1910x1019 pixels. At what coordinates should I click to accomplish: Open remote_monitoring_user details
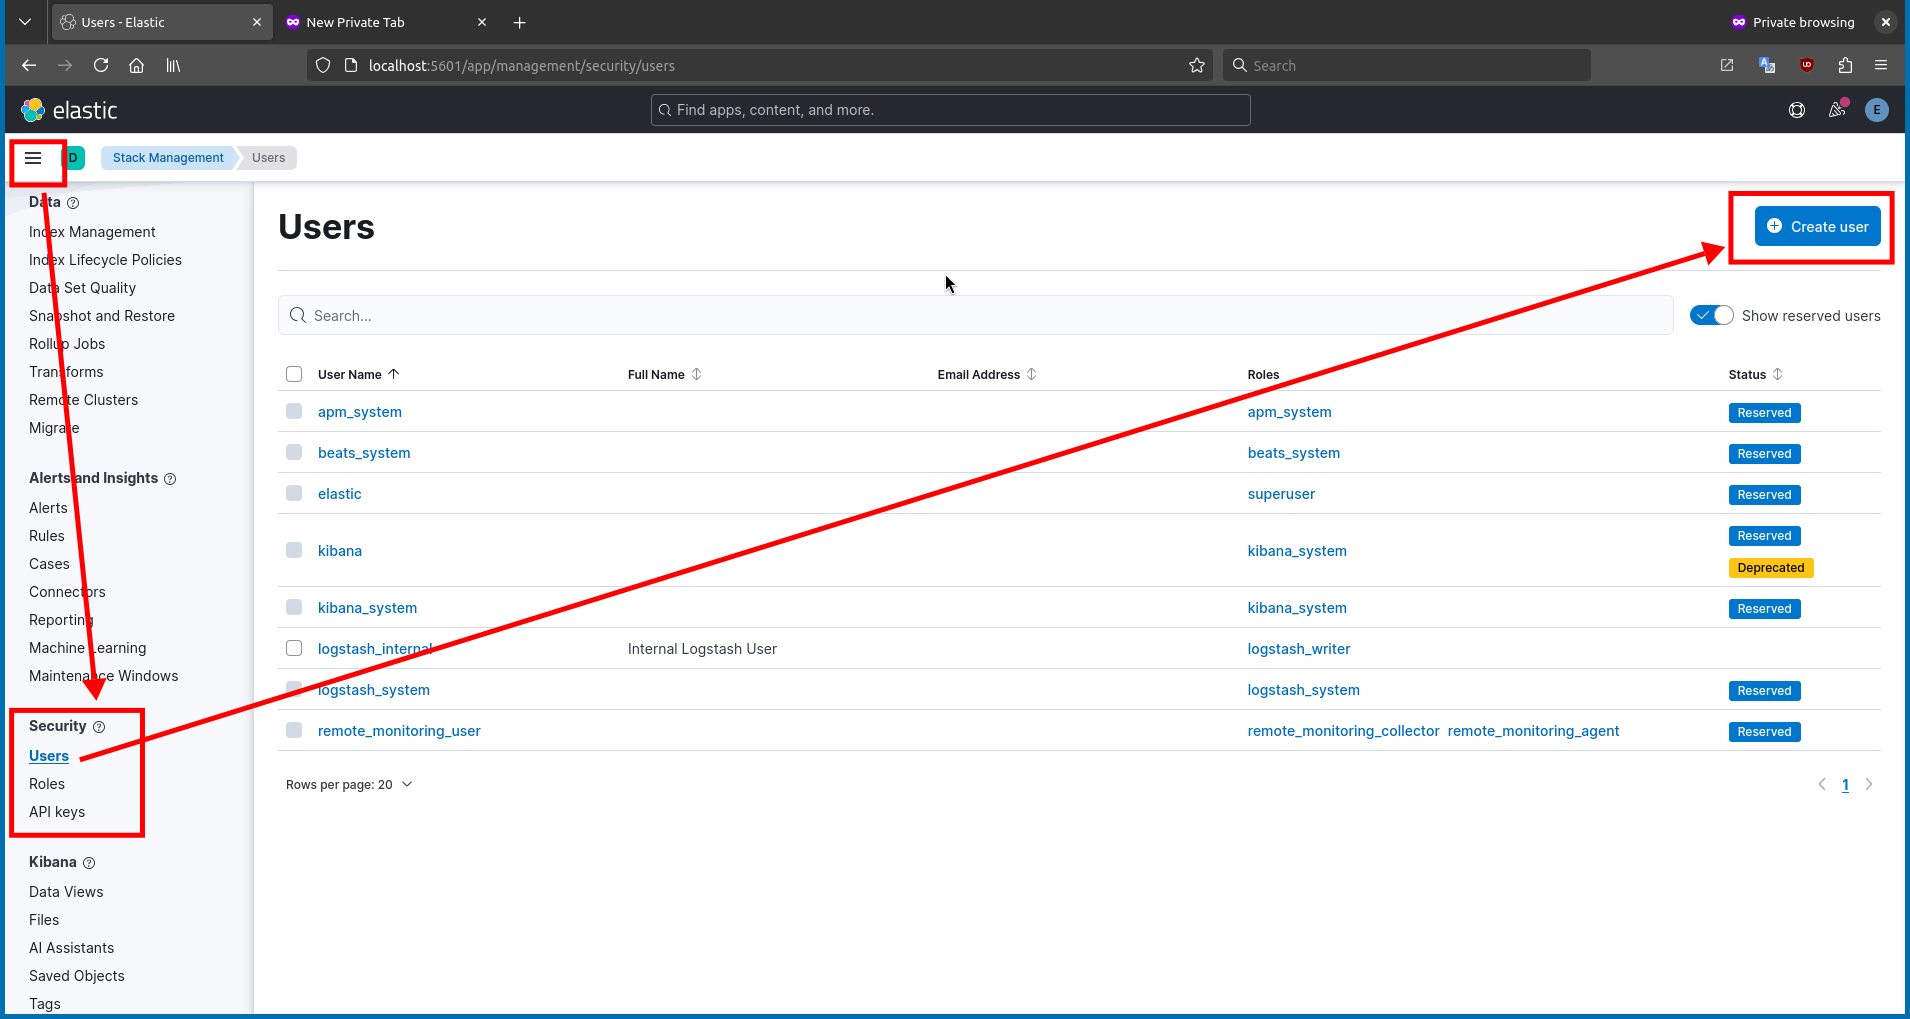click(x=399, y=731)
